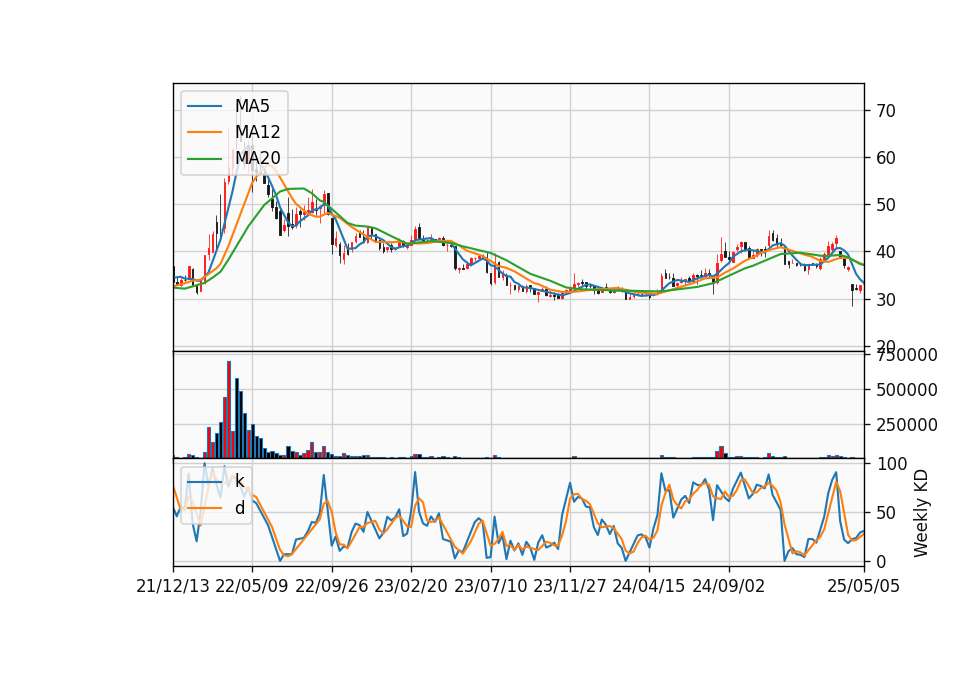Click the small volume spike near 24/09/02

pos(722,452)
